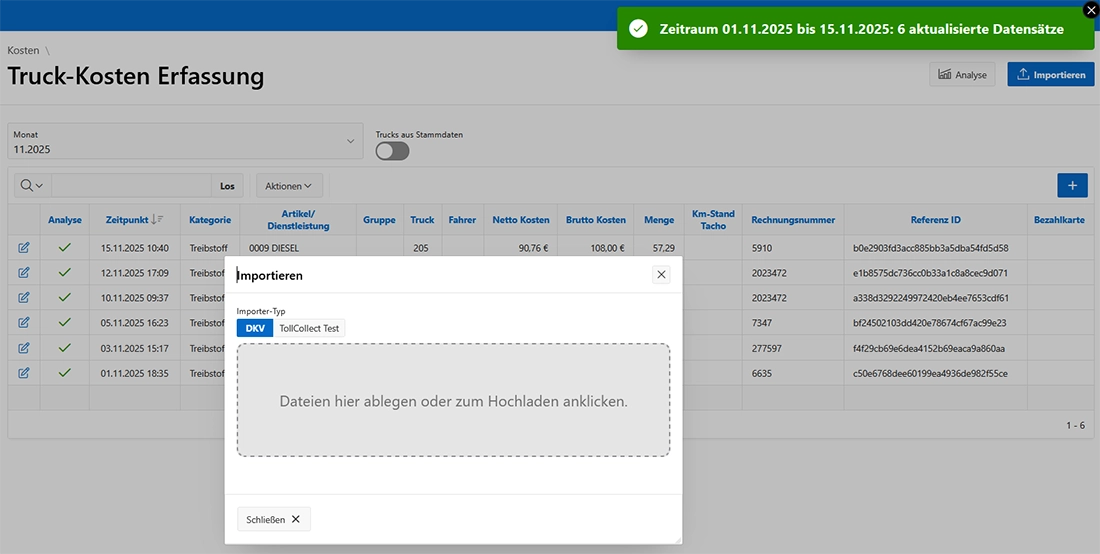Click the 1 - 6 pagination indicator
Image resolution: width=1100 pixels, height=554 pixels.
point(1075,425)
